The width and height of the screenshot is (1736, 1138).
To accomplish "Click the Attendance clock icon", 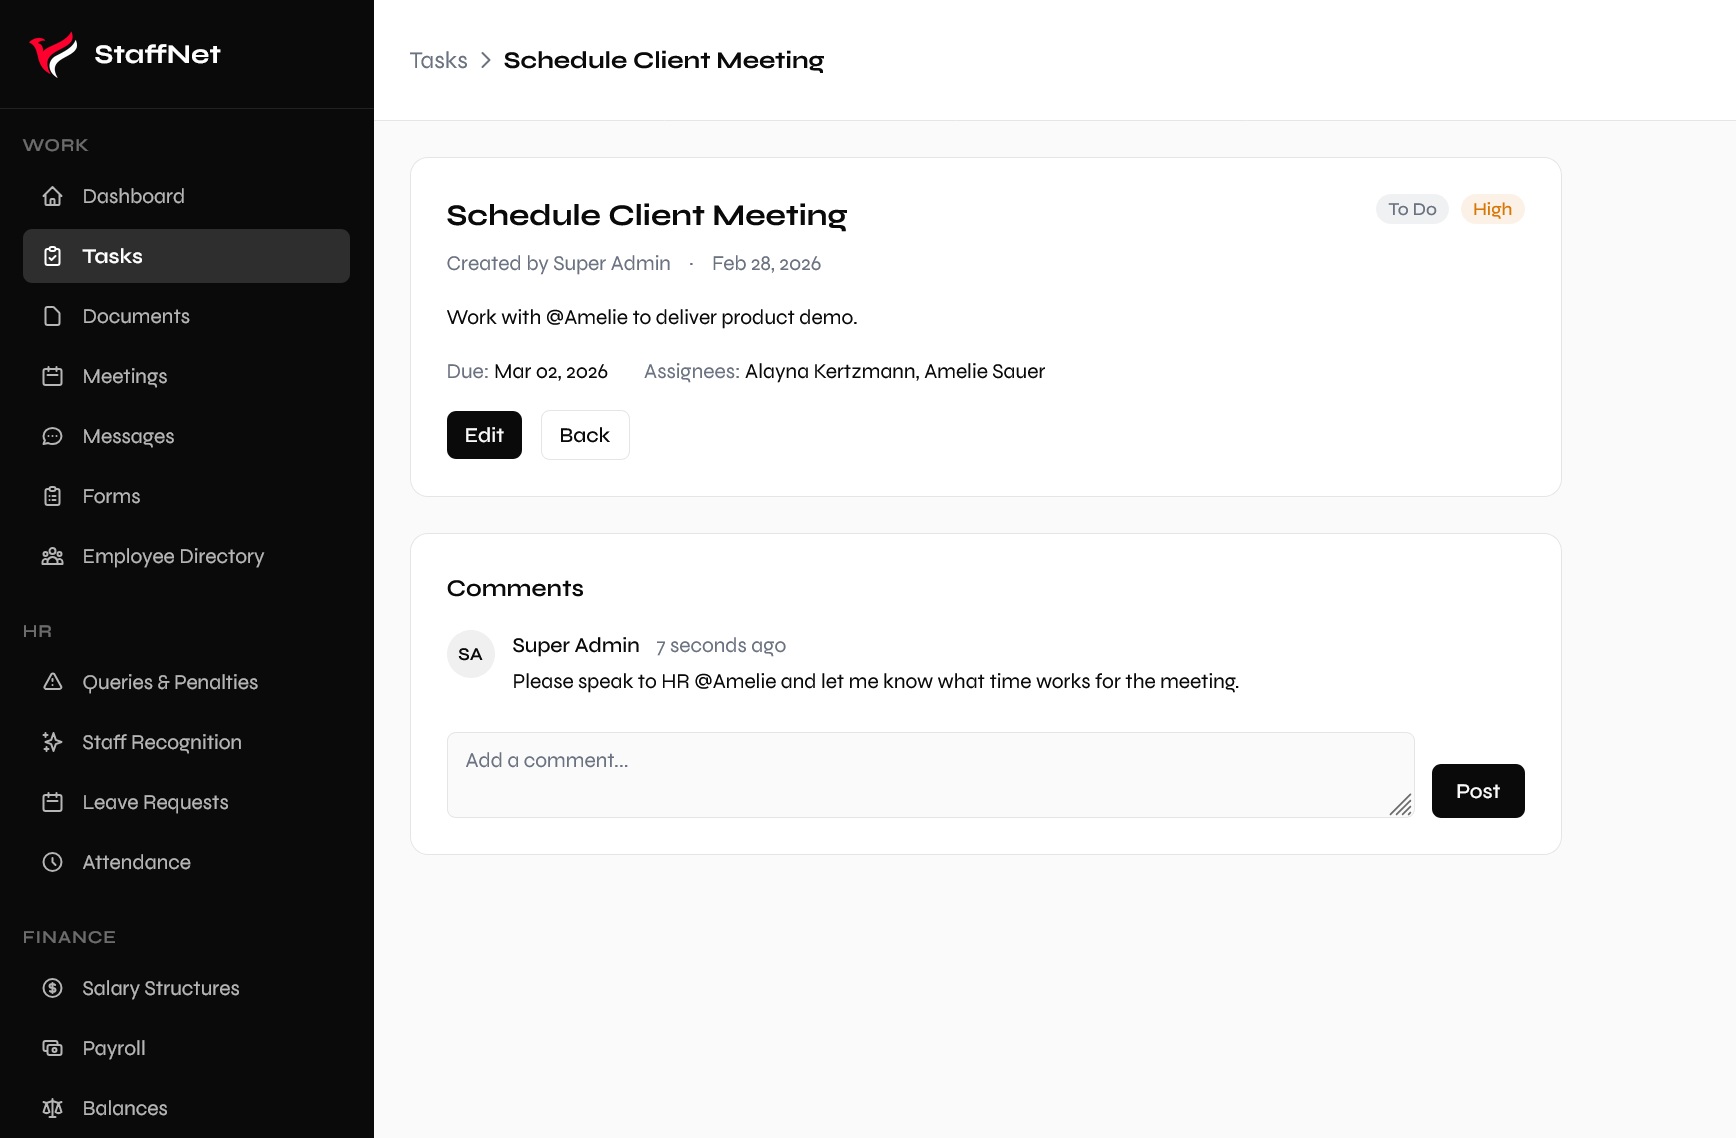I will 53,862.
